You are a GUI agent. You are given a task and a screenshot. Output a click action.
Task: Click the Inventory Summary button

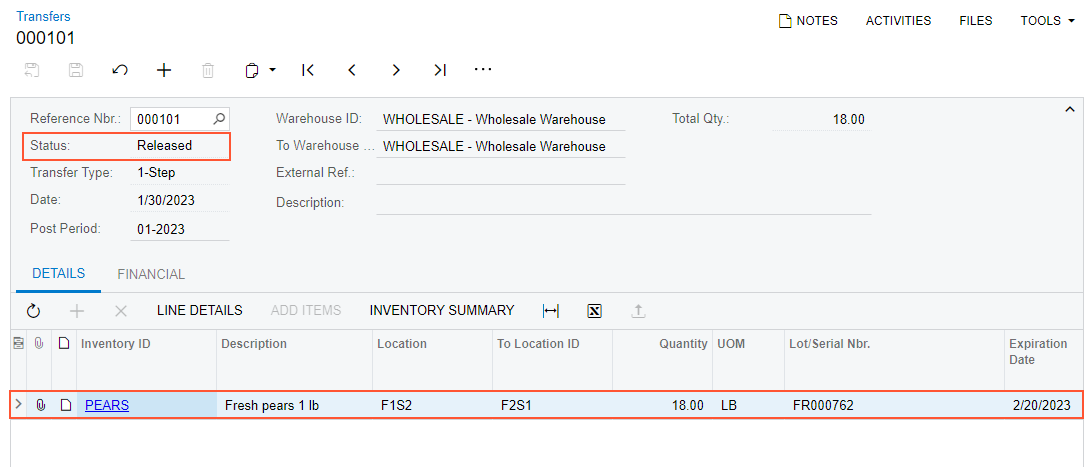(442, 311)
